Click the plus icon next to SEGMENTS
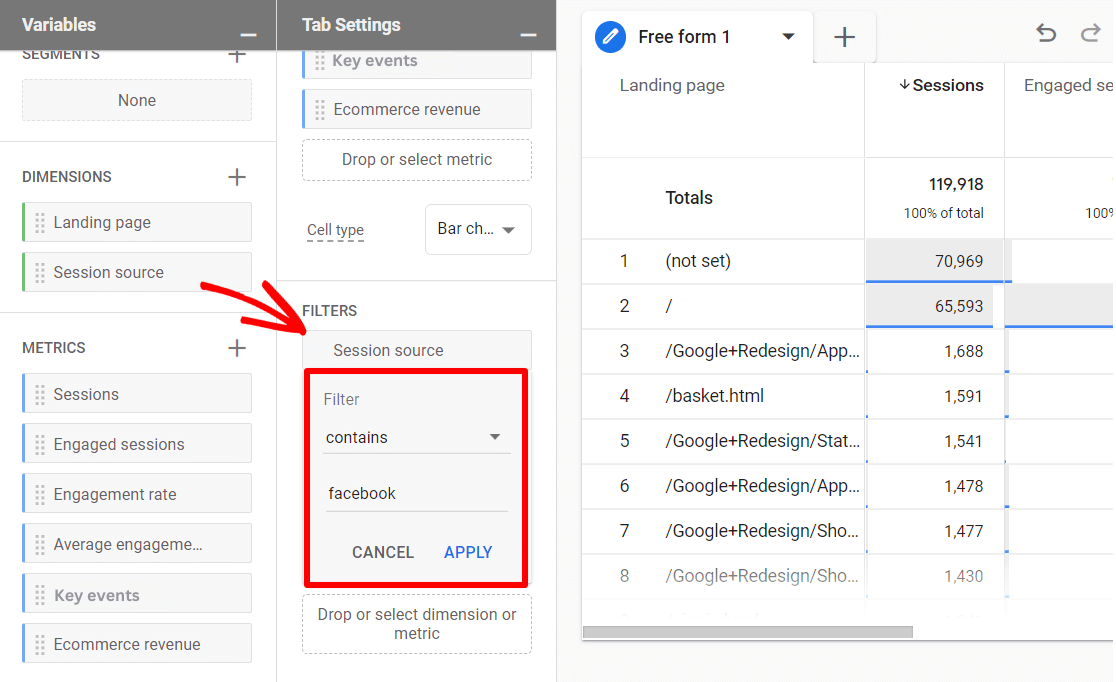The width and height of the screenshot is (1116, 682). 237,55
